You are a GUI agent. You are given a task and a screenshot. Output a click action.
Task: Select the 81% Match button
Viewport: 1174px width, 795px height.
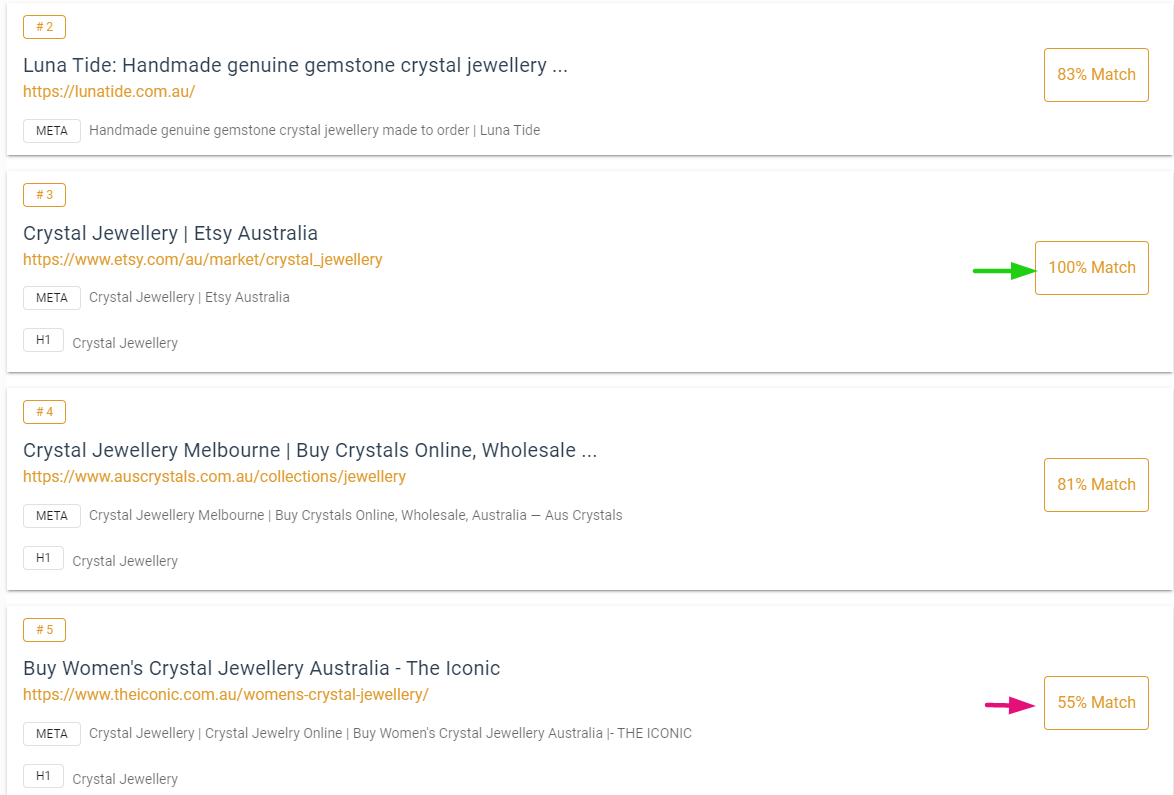click(1096, 484)
